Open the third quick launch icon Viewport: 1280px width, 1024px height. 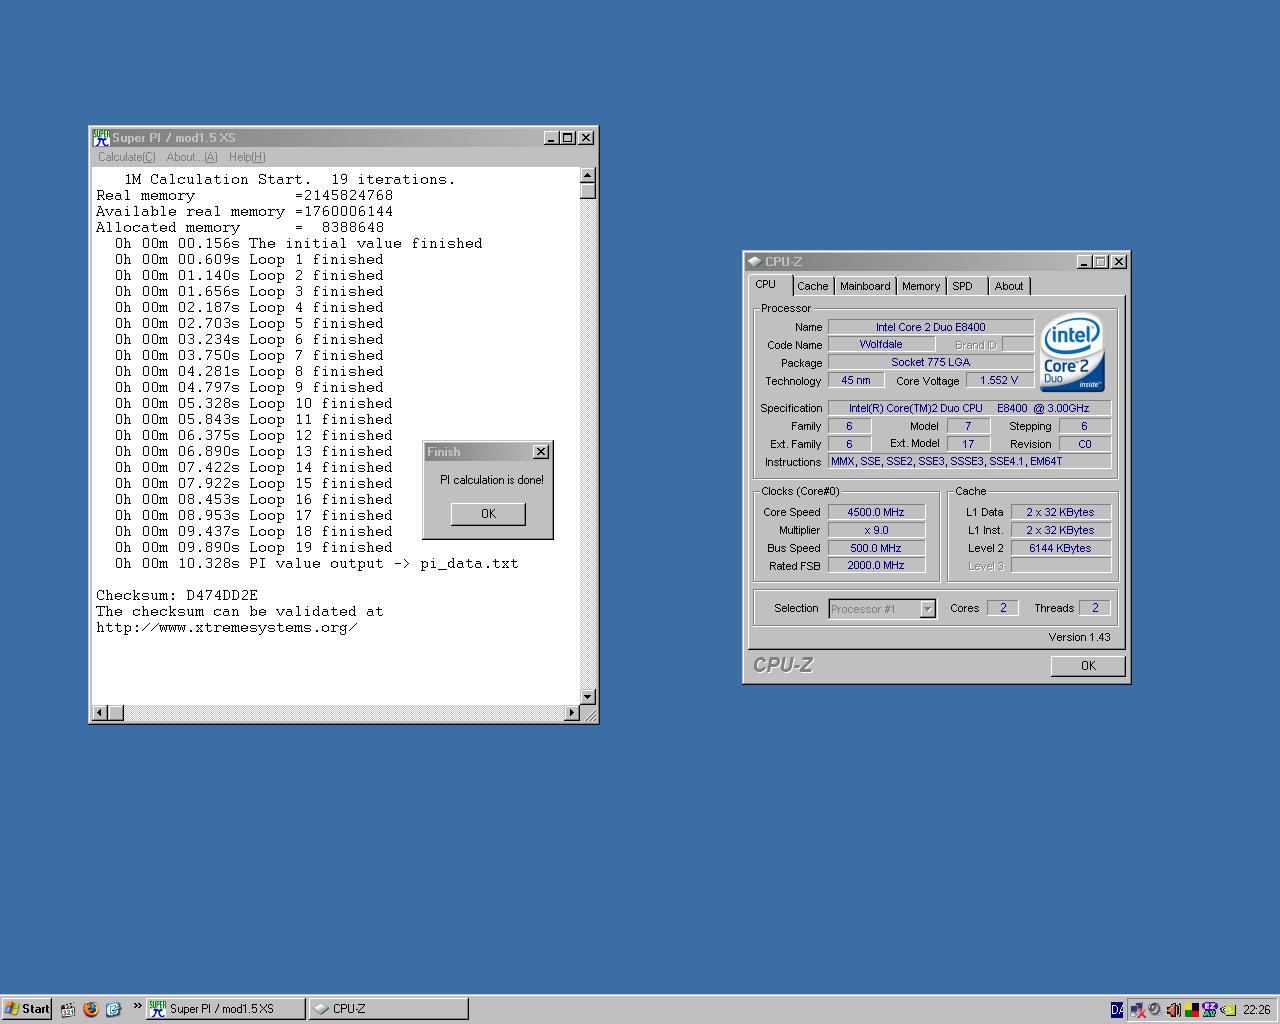[x=113, y=1009]
